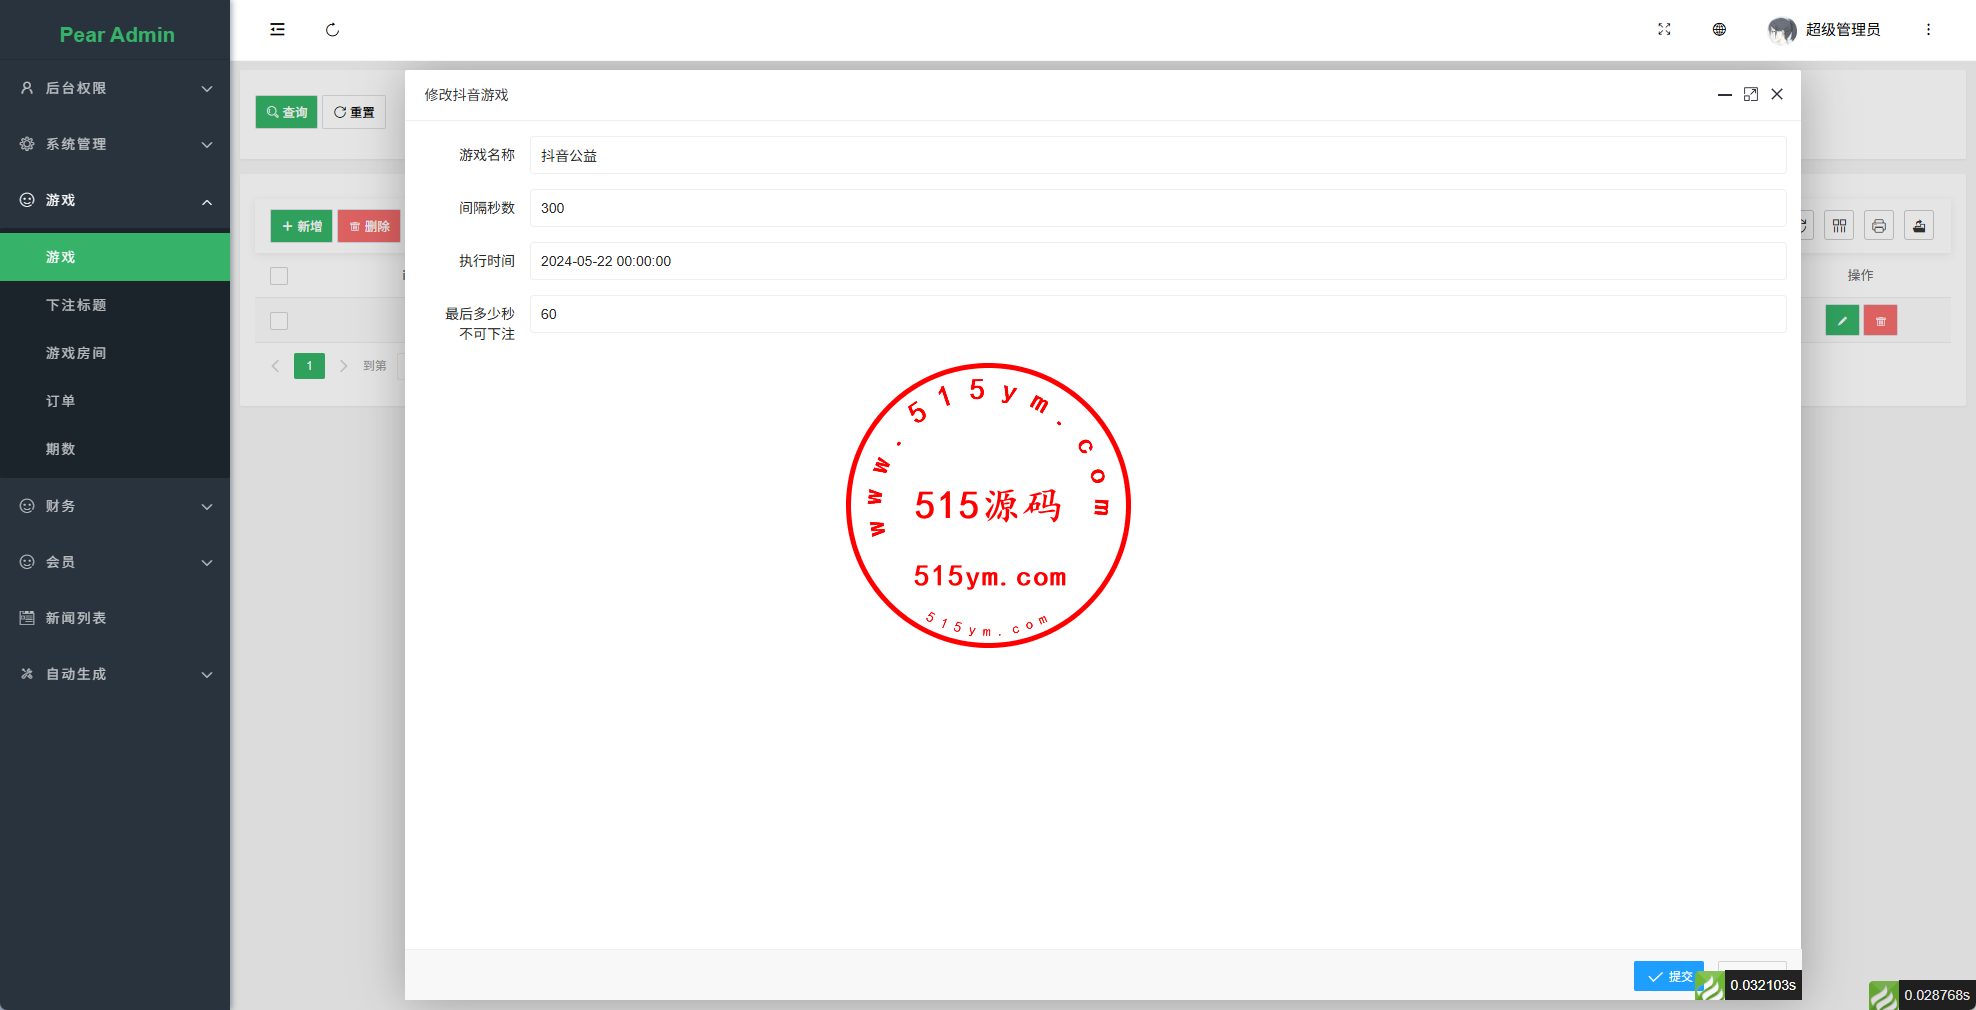Click the 间隔秒数 input field

1157,208
